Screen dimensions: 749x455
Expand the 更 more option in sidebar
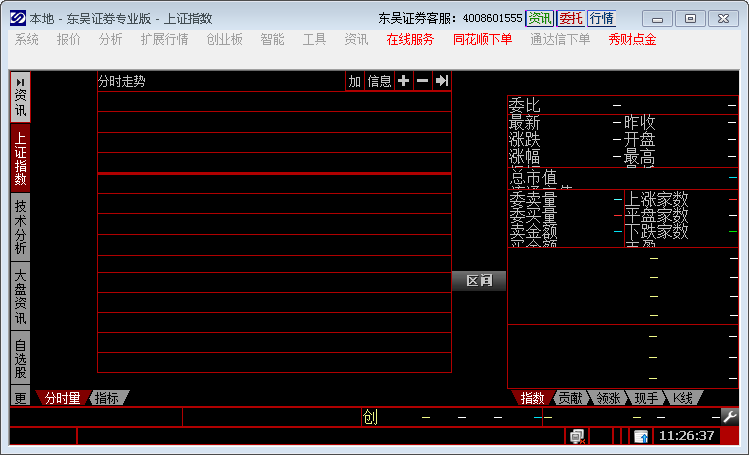[20, 397]
